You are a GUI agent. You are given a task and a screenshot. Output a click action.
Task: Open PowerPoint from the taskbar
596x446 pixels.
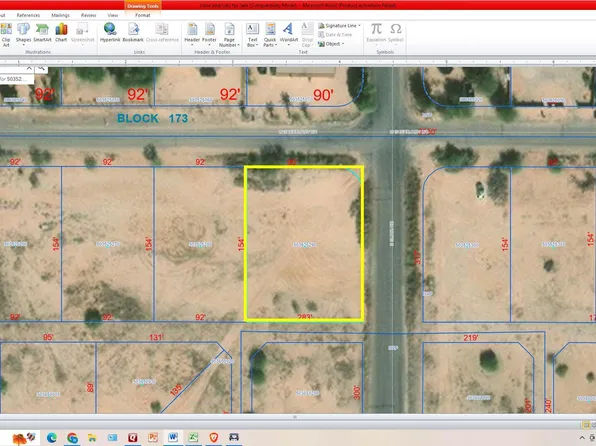point(153,438)
